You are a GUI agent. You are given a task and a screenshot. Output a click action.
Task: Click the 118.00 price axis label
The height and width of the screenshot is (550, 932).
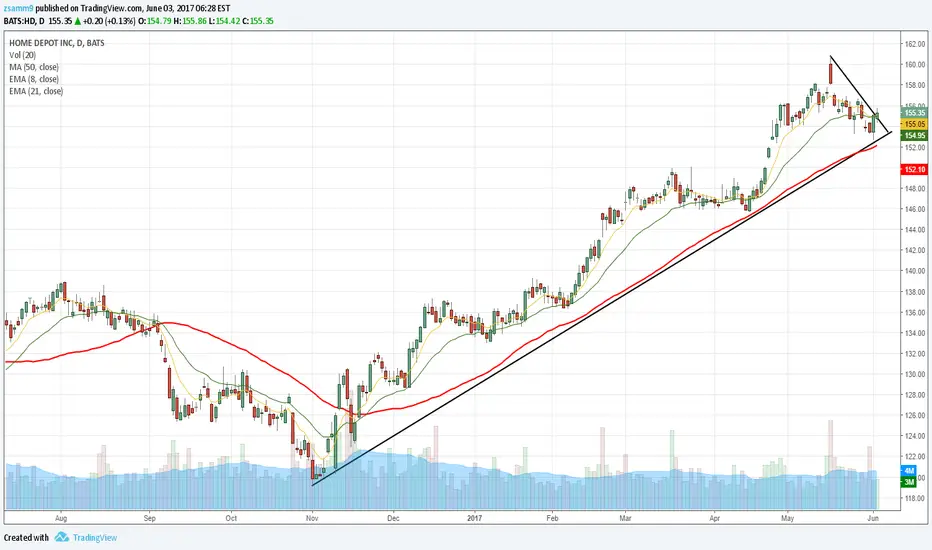(x=915, y=498)
